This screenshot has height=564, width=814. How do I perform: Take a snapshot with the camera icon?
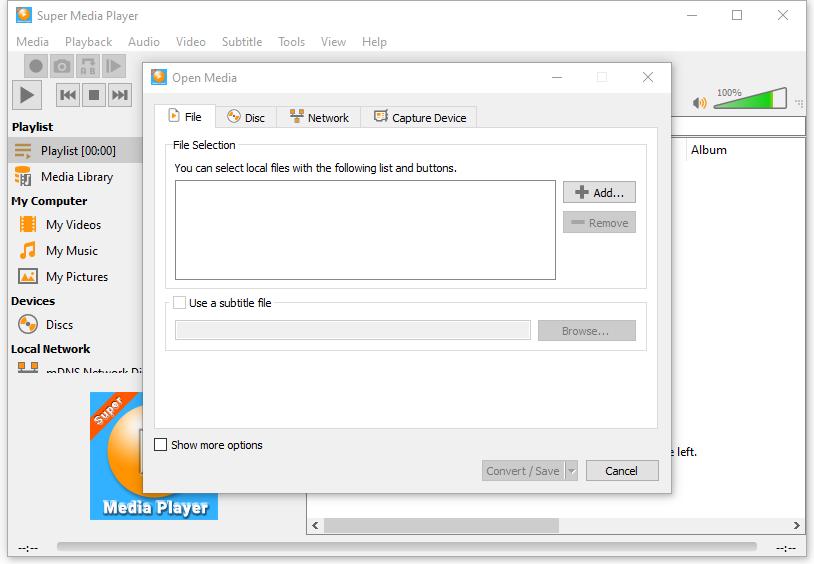(62, 66)
